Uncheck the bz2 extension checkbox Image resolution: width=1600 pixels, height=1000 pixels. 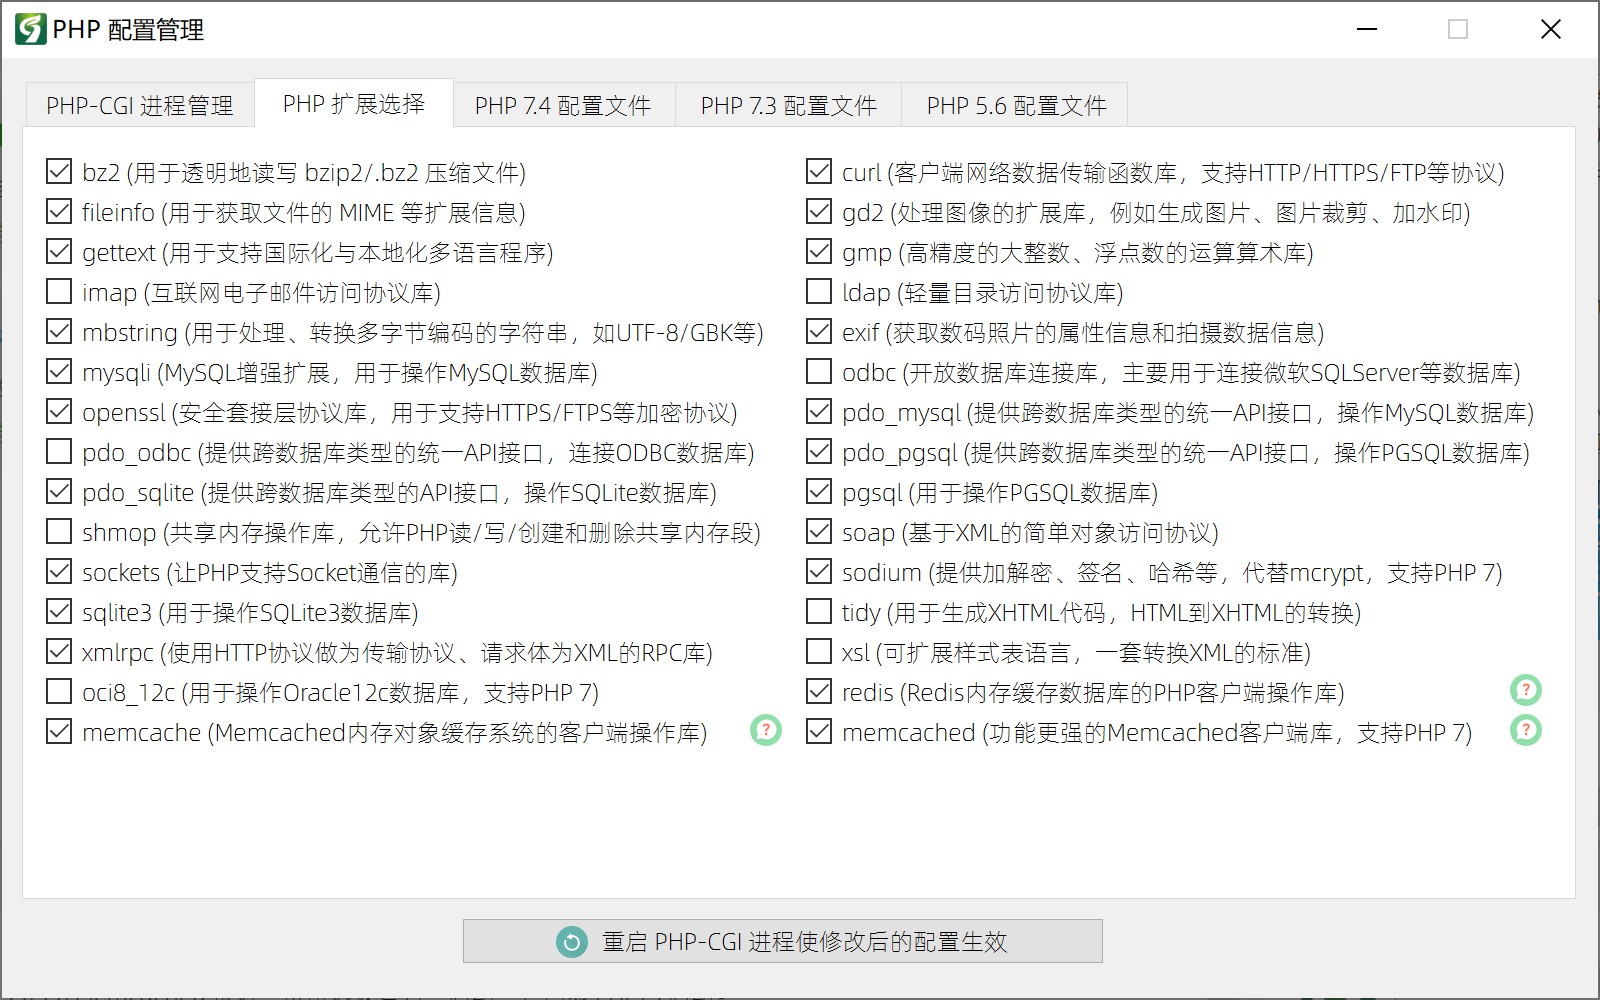click(x=59, y=172)
